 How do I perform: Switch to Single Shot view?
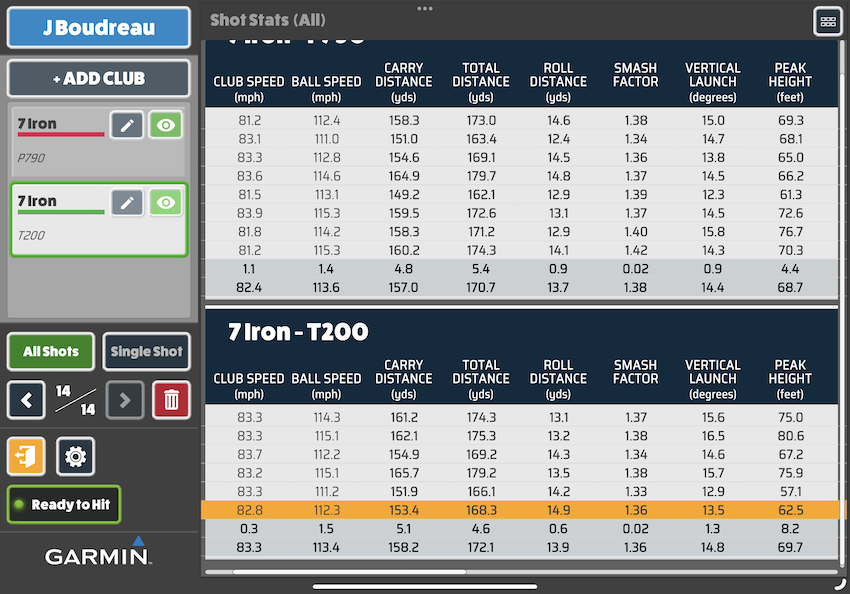click(146, 351)
